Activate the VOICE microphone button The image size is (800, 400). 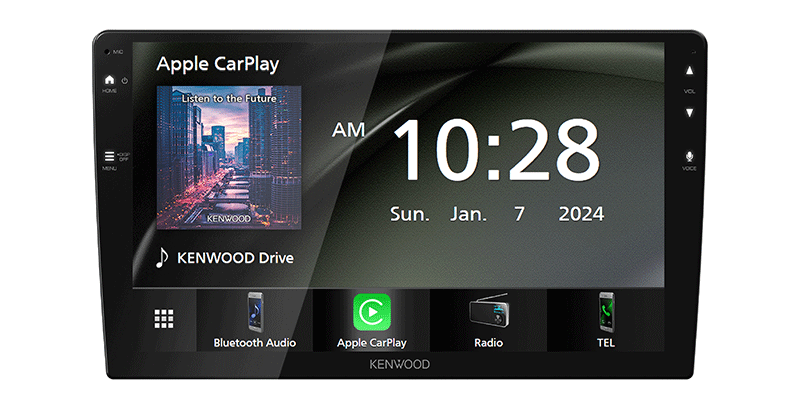pyautogui.click(x=690, y=158)
